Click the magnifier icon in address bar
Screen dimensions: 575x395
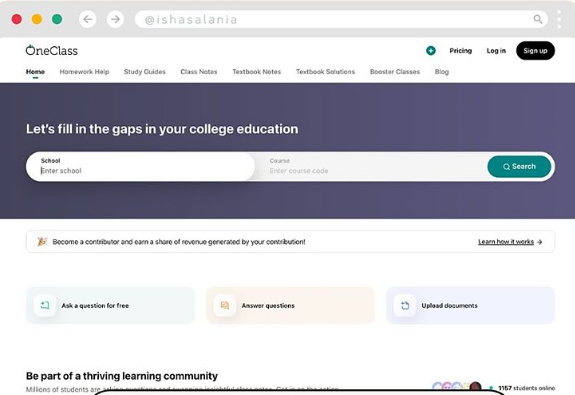pos(538,19)
